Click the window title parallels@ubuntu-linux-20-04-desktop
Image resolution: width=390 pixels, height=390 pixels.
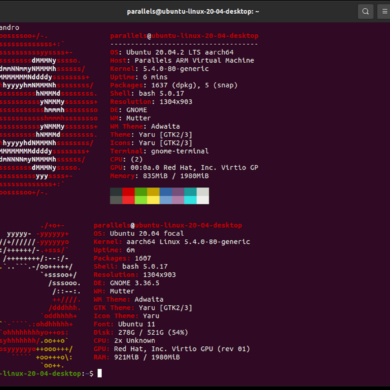click(x=193, y=12)
